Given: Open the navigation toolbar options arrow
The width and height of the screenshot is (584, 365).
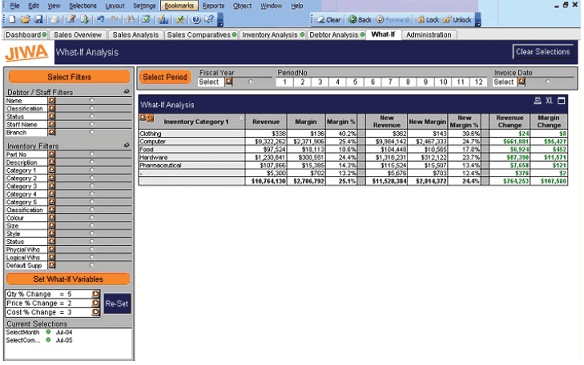Looking at the screenshot, I should 478,20.
